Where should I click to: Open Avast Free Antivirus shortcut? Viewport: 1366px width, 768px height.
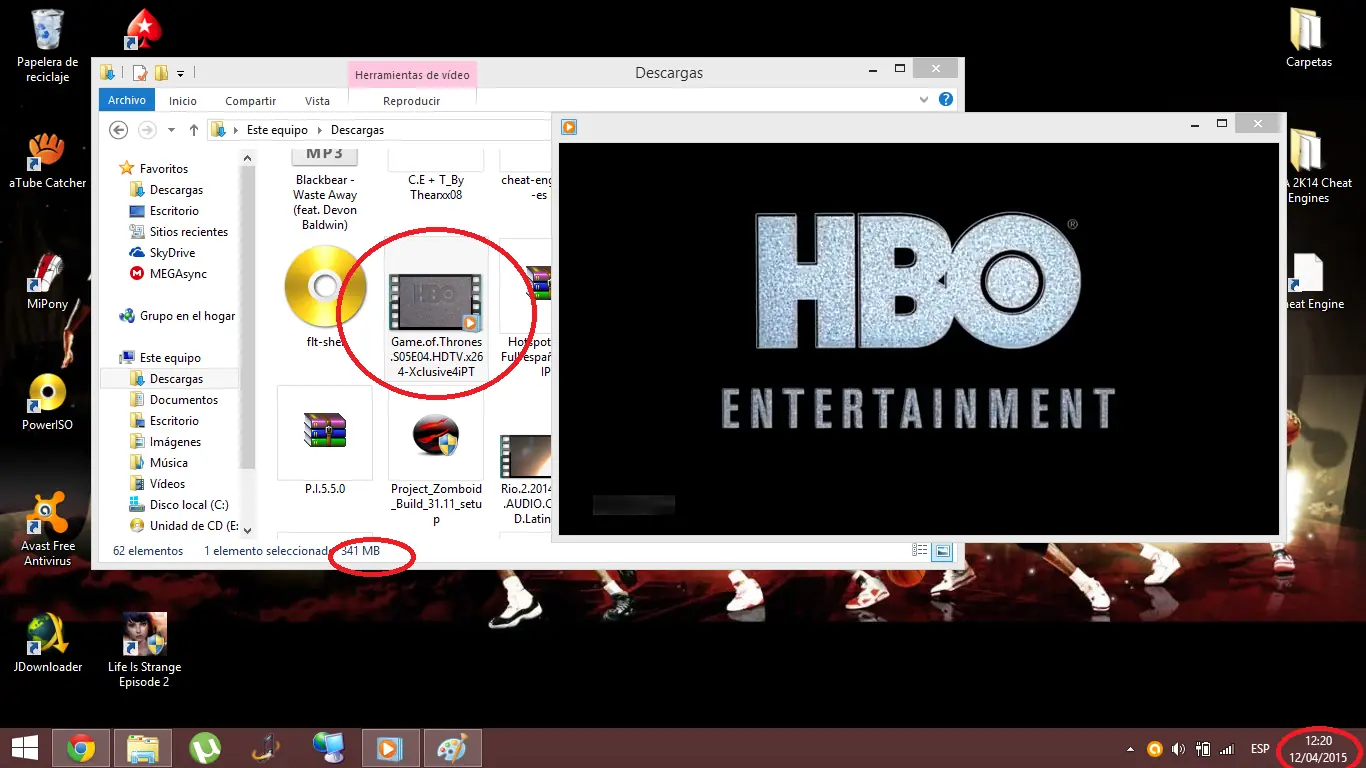(x=47, y=530)
